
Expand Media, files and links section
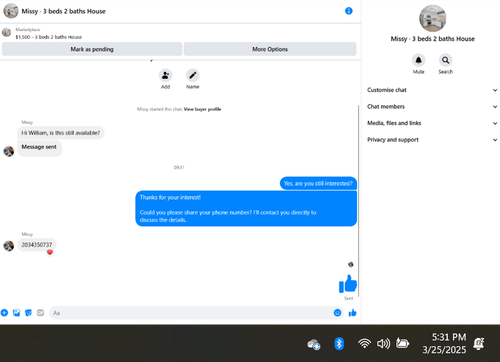click(432, 123)
